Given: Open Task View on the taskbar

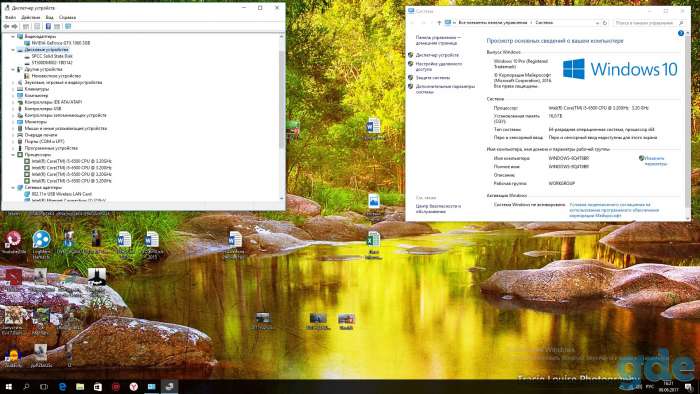Looking at the screenshot, I should coord(44,386).
